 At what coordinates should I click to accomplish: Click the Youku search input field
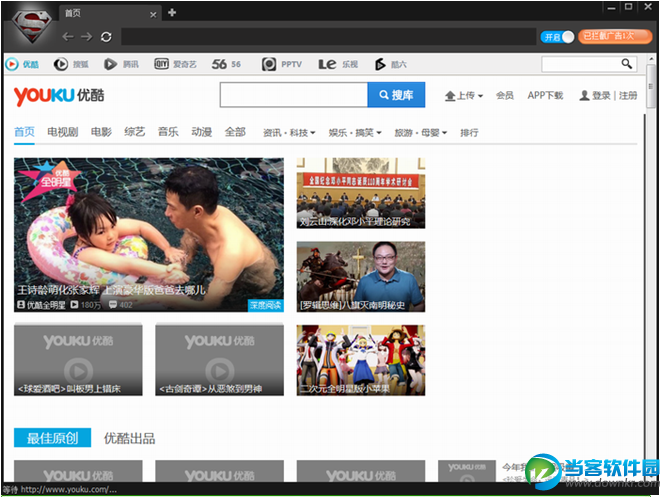pyautogui.click(x=293, y=95)
